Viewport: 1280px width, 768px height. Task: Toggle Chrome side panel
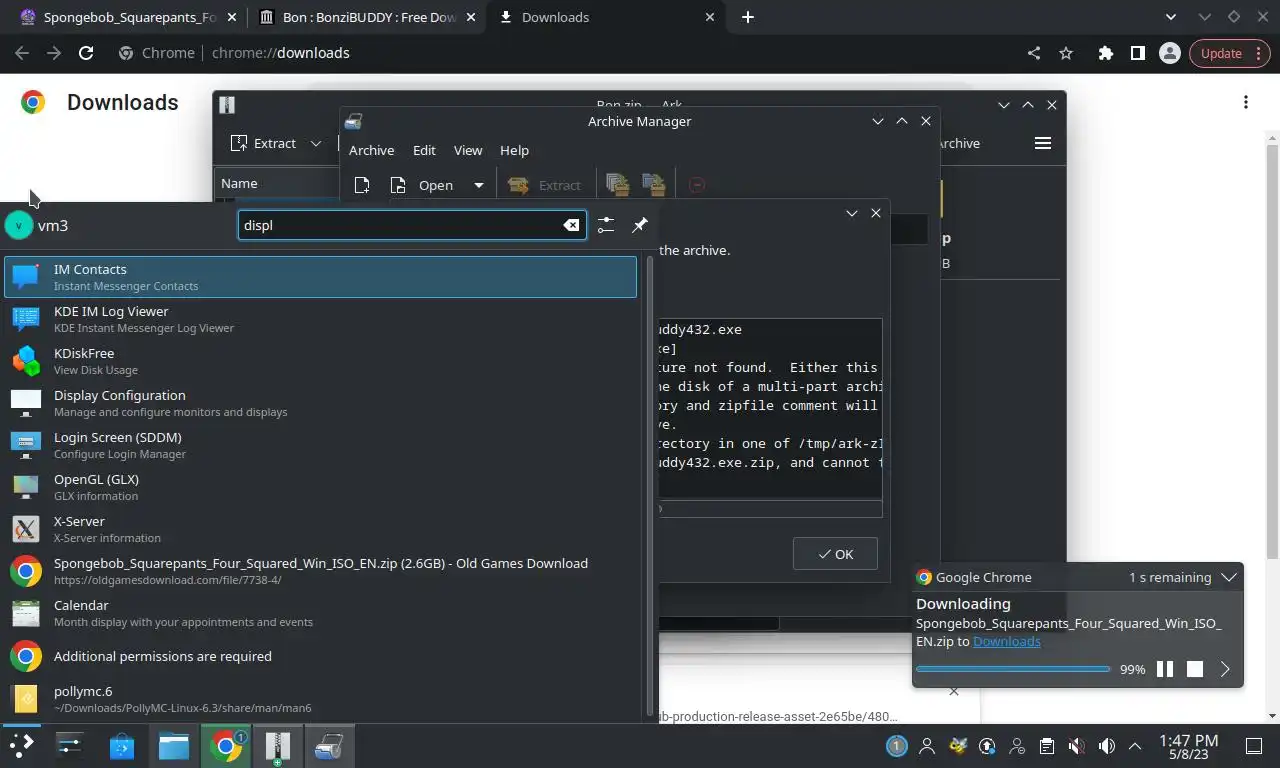(1137, 53)
